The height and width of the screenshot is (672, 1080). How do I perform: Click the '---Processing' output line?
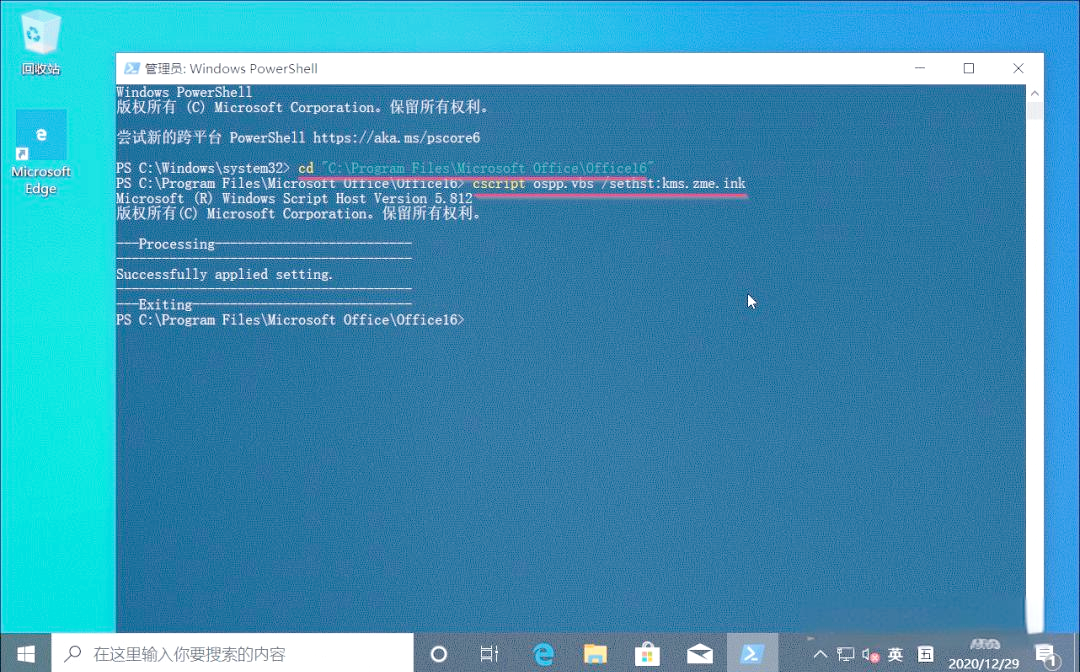click(264, 244)
